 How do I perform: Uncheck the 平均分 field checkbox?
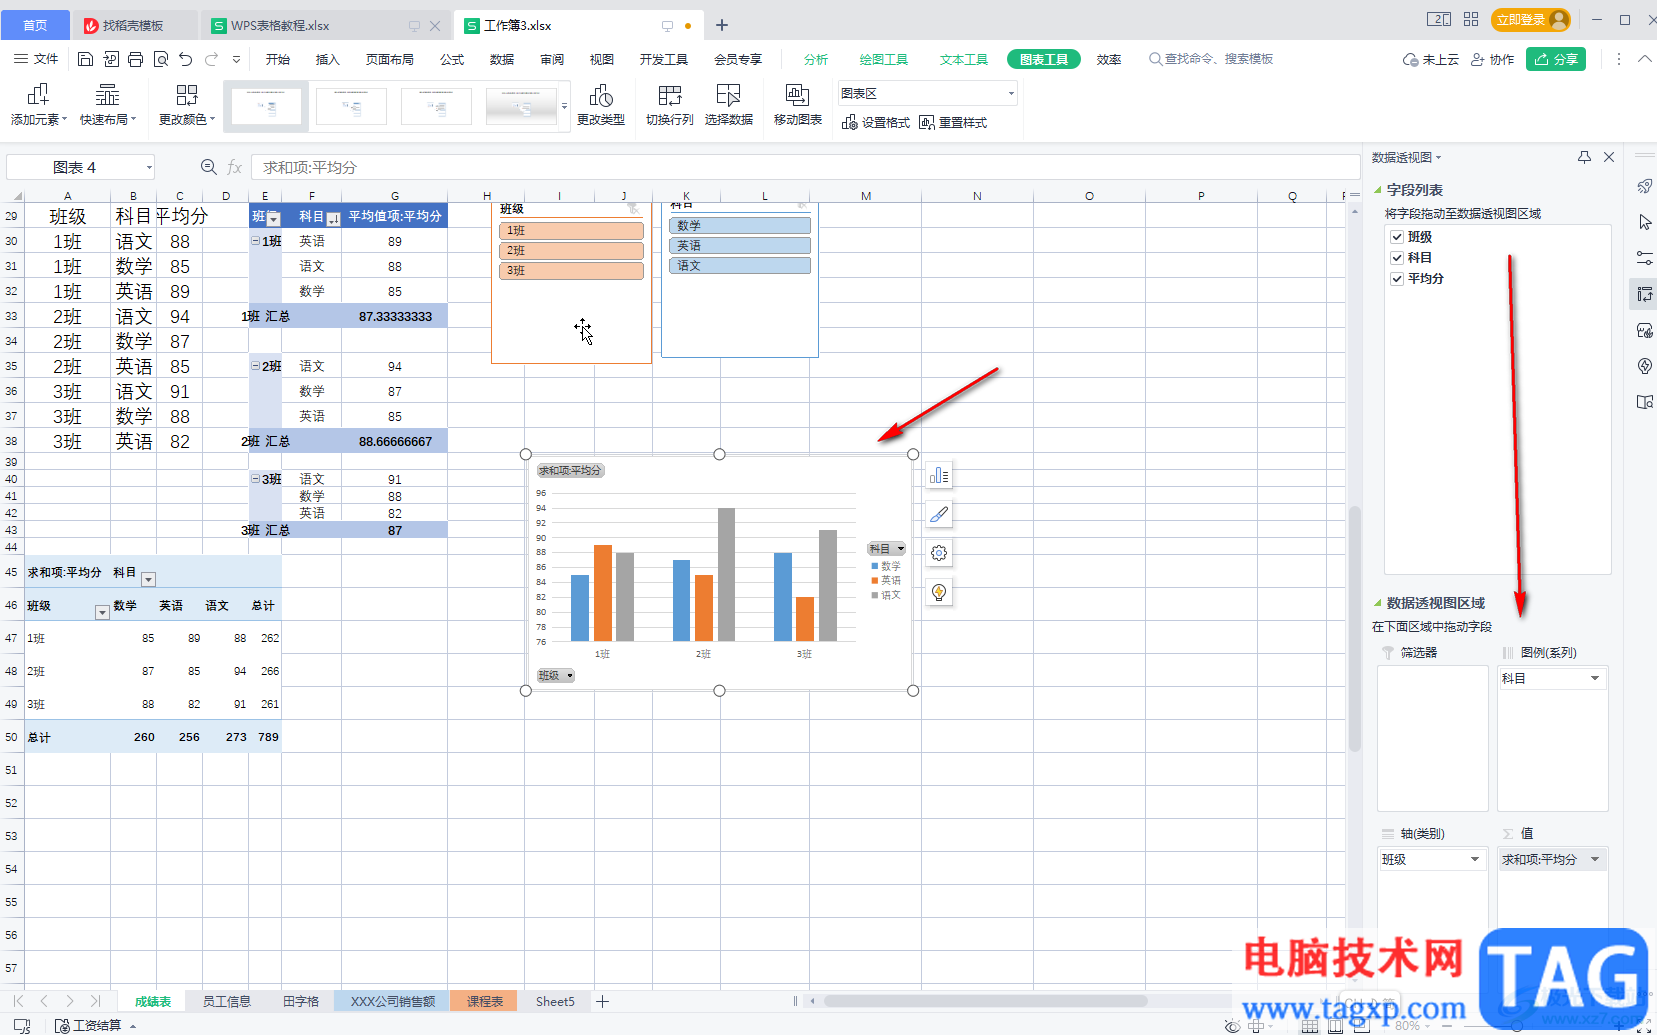[1397, 279]
